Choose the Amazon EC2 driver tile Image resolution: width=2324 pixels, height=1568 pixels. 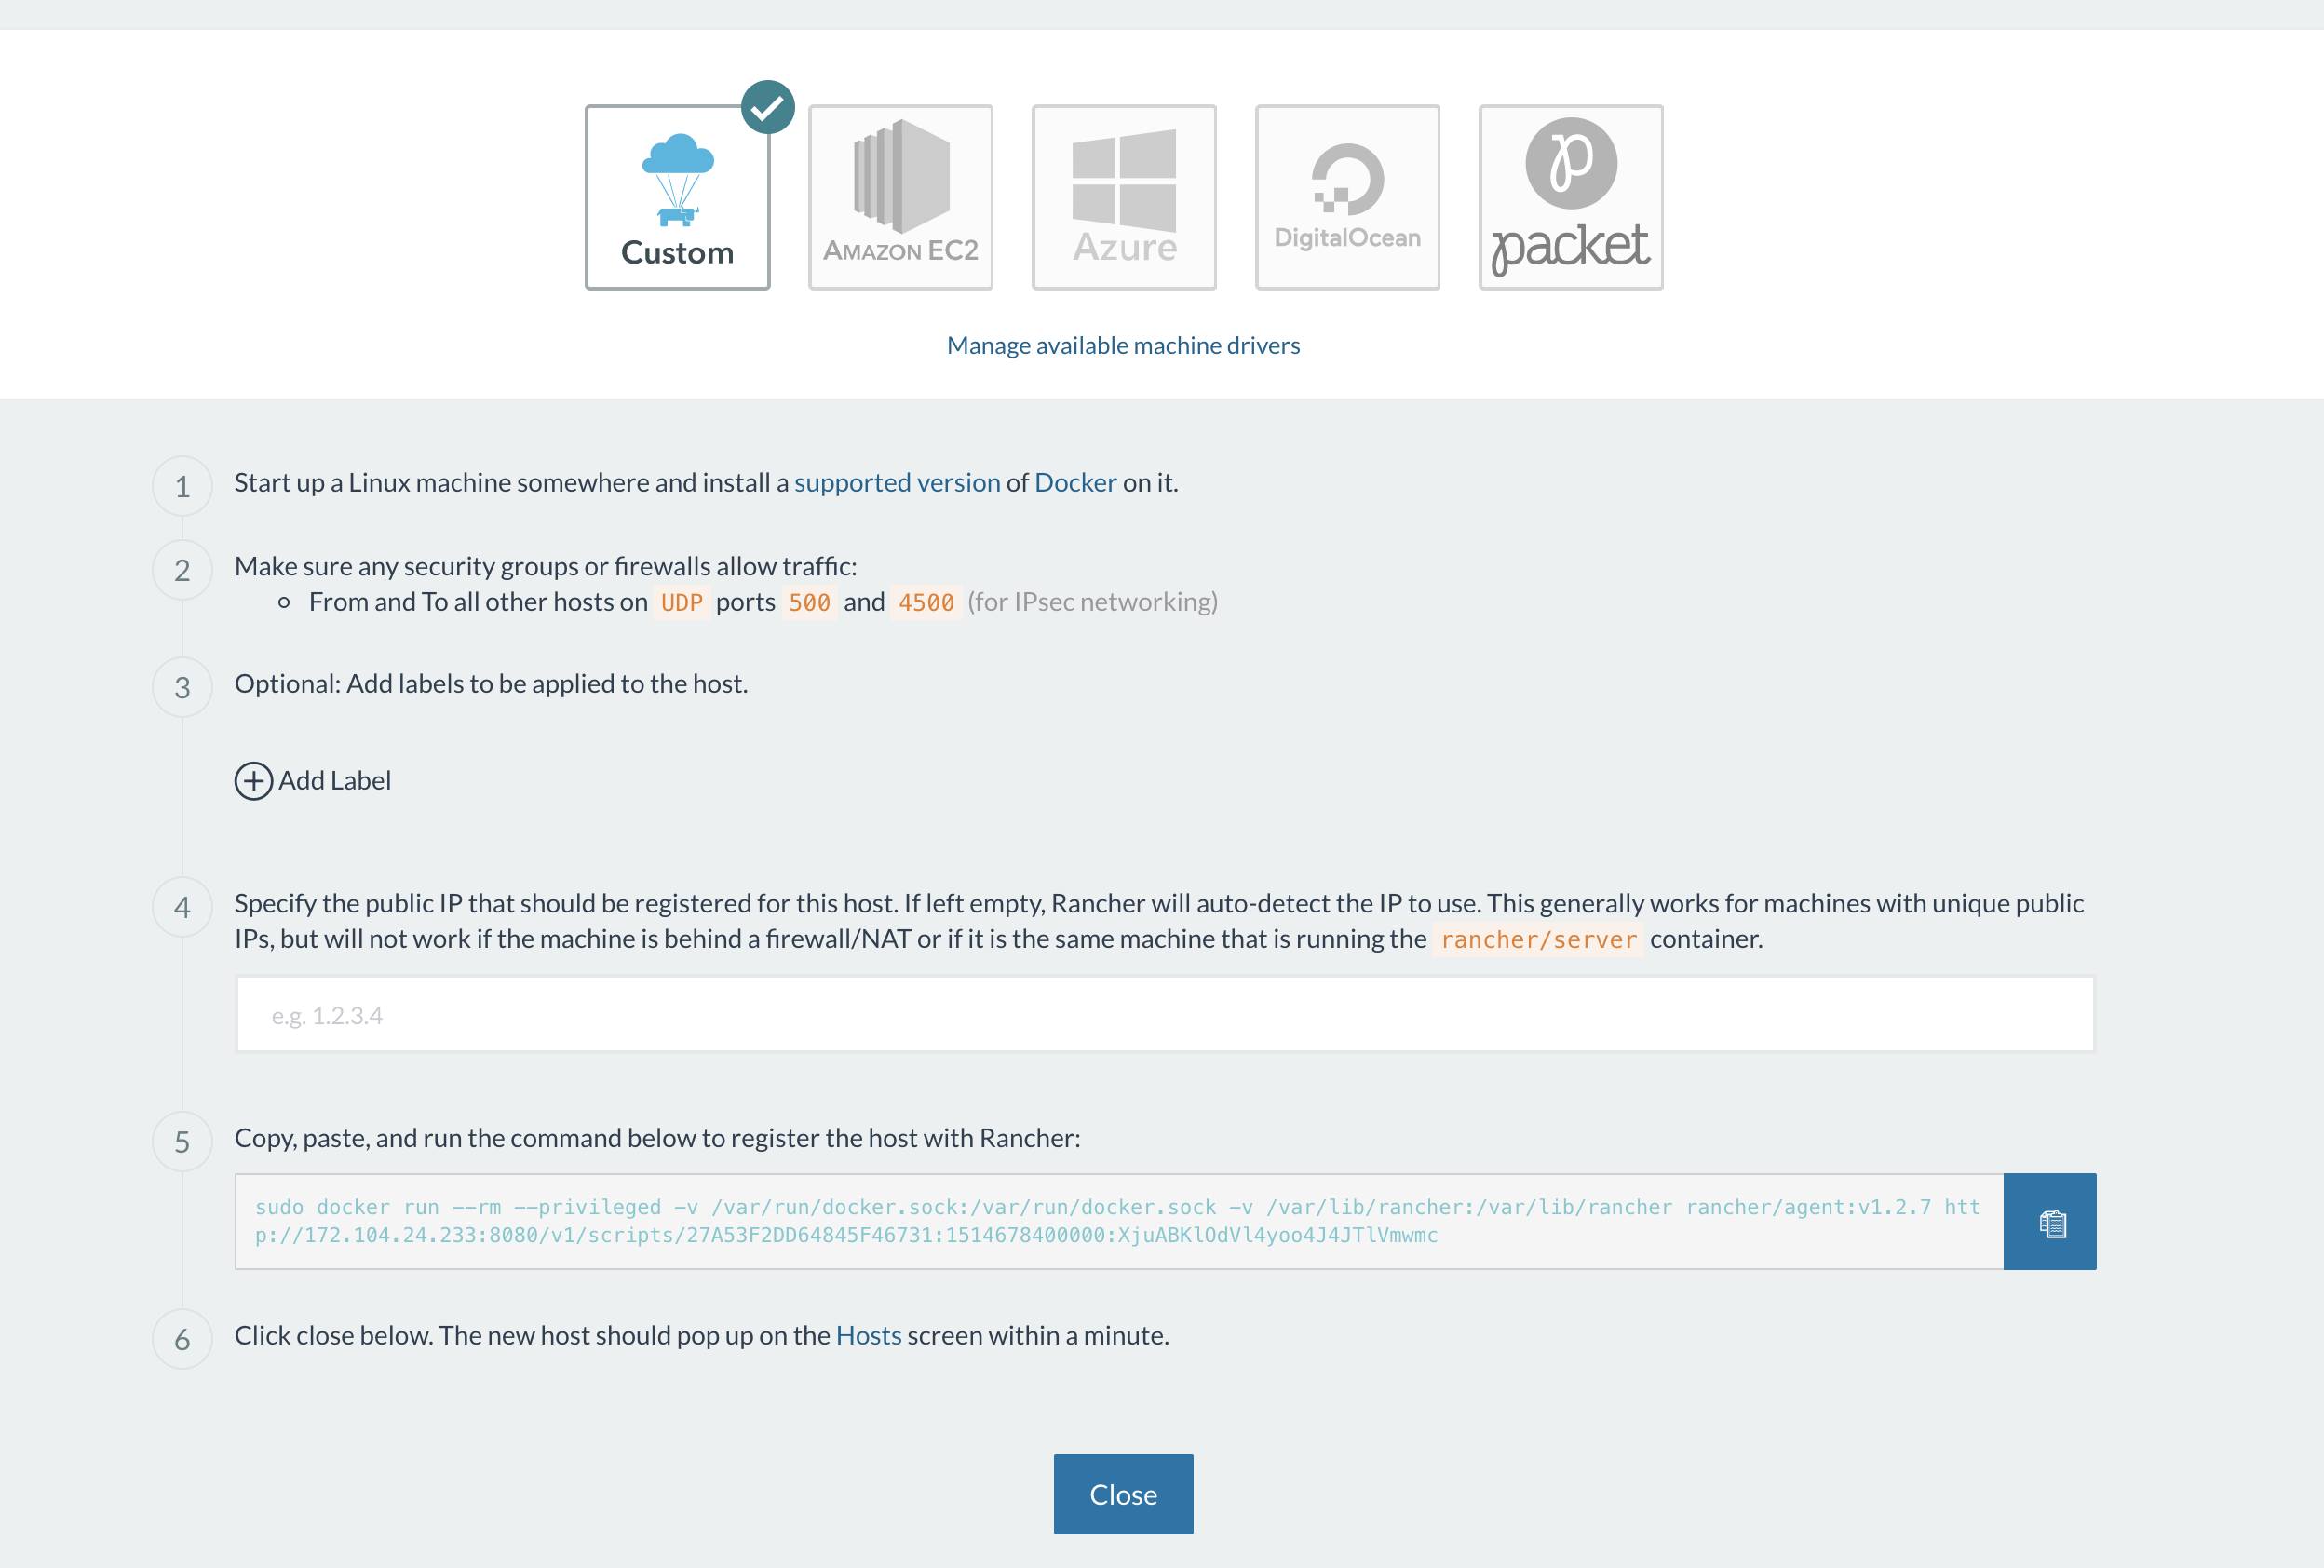click(900, 198)
